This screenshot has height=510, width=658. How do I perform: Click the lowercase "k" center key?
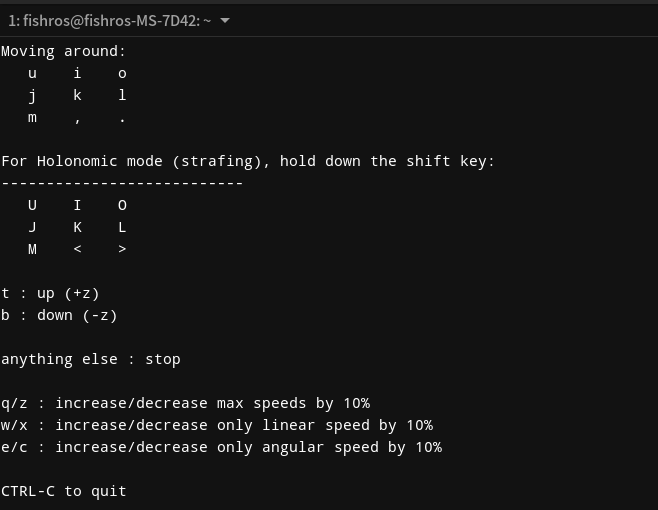tap(77, 95)
